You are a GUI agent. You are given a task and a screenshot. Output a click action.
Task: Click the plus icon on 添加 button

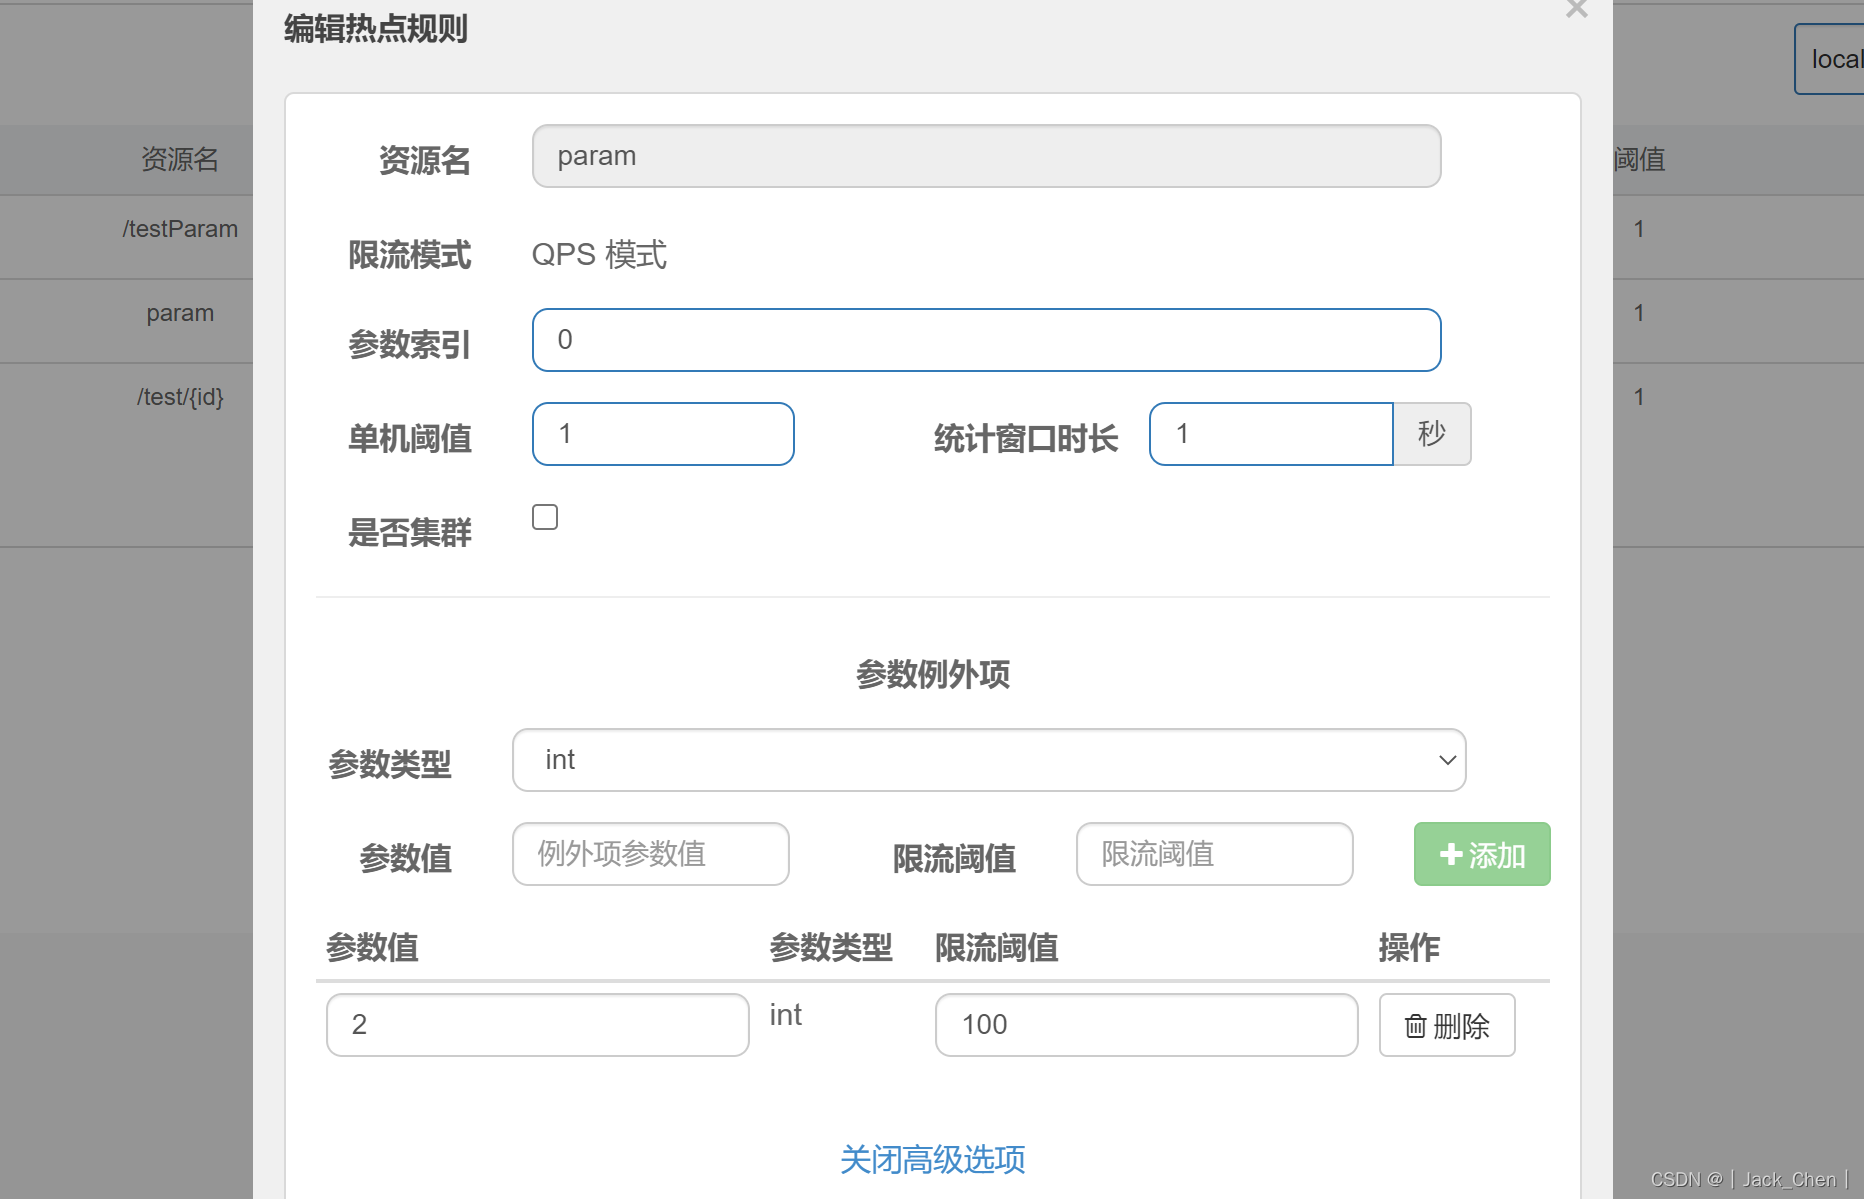click(x=1452, y=854)
